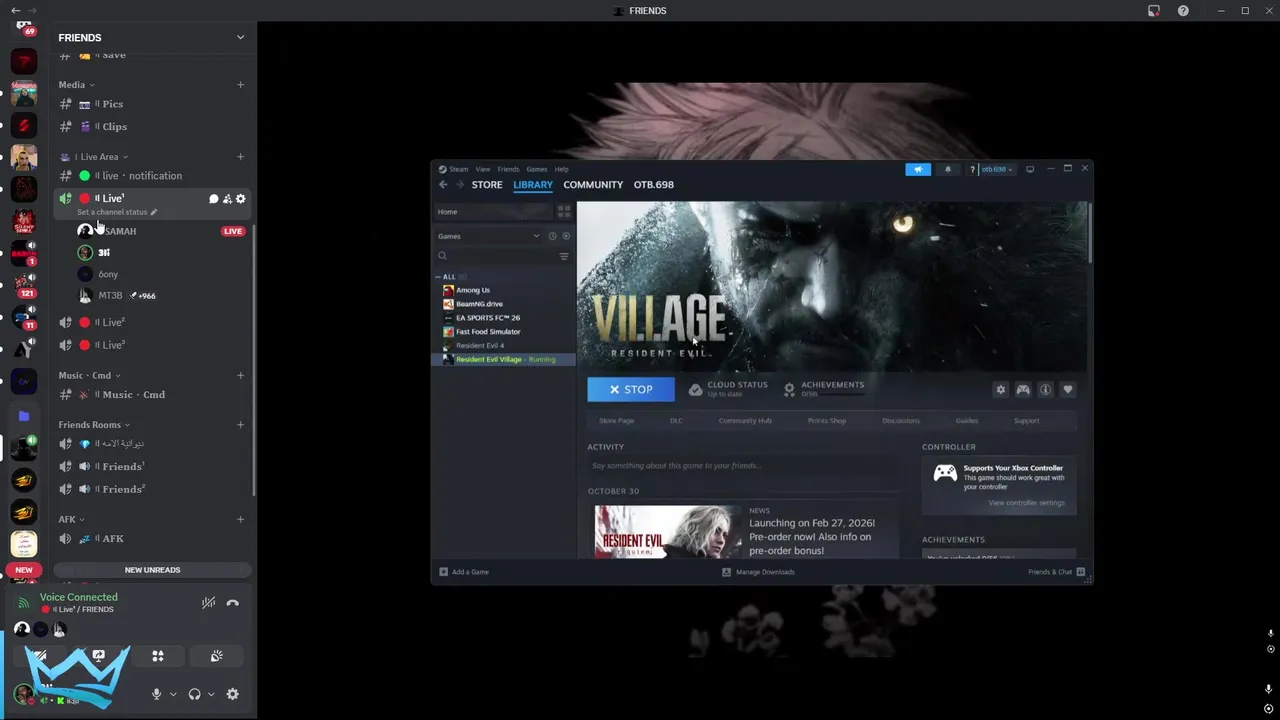The width and height of the screenshot is (1280, 720).
Task: Edit Live¹ channel settings gear
Action: point(240,199)
